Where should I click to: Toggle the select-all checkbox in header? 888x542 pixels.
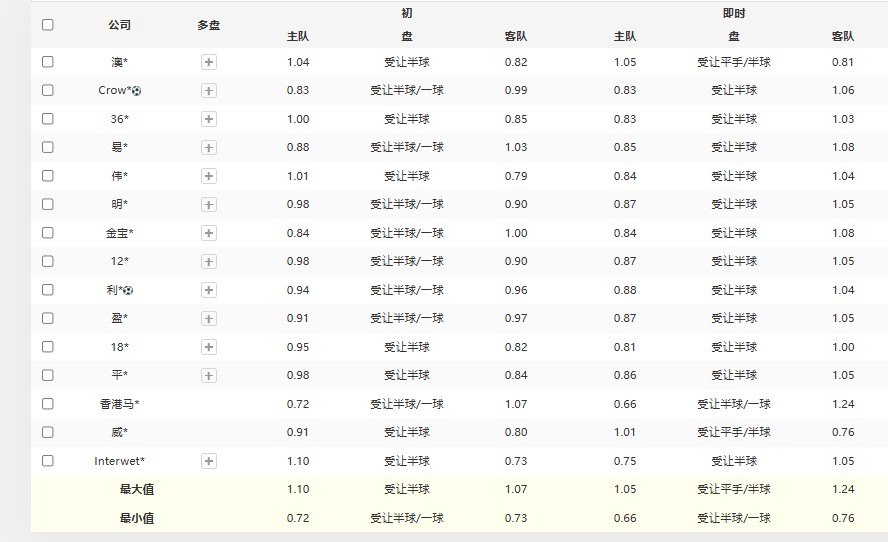48,25
